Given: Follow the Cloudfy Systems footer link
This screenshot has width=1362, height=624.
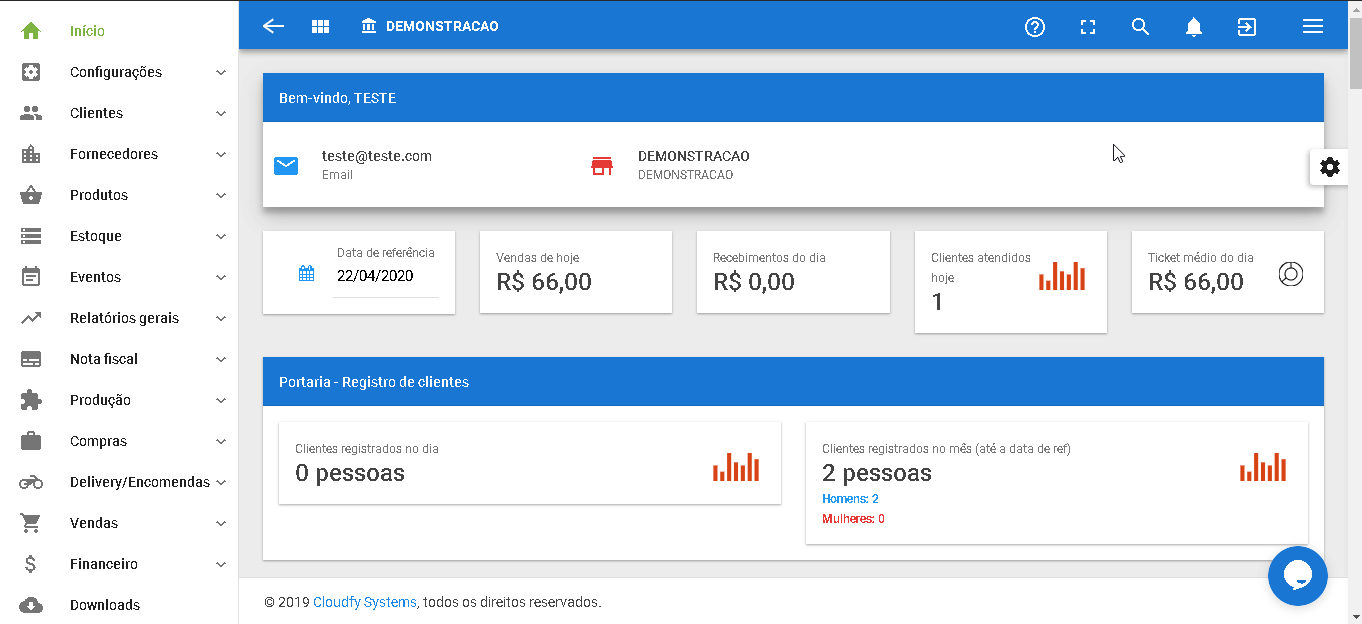Looking at the screenshot, I should pos(365,602).
